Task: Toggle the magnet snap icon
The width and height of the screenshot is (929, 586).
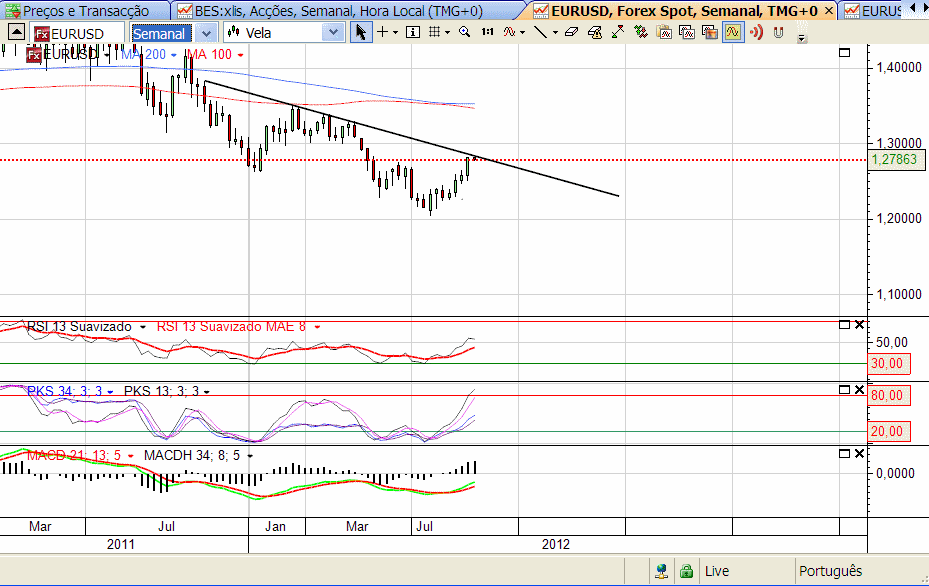Action: (779, 32)
